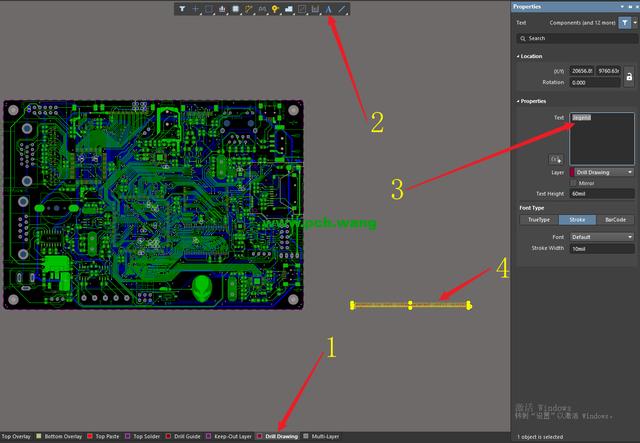This screenshot has width=640, height=443.
Task: Click the Drill Guide color swatch
Action: [168, 436]
